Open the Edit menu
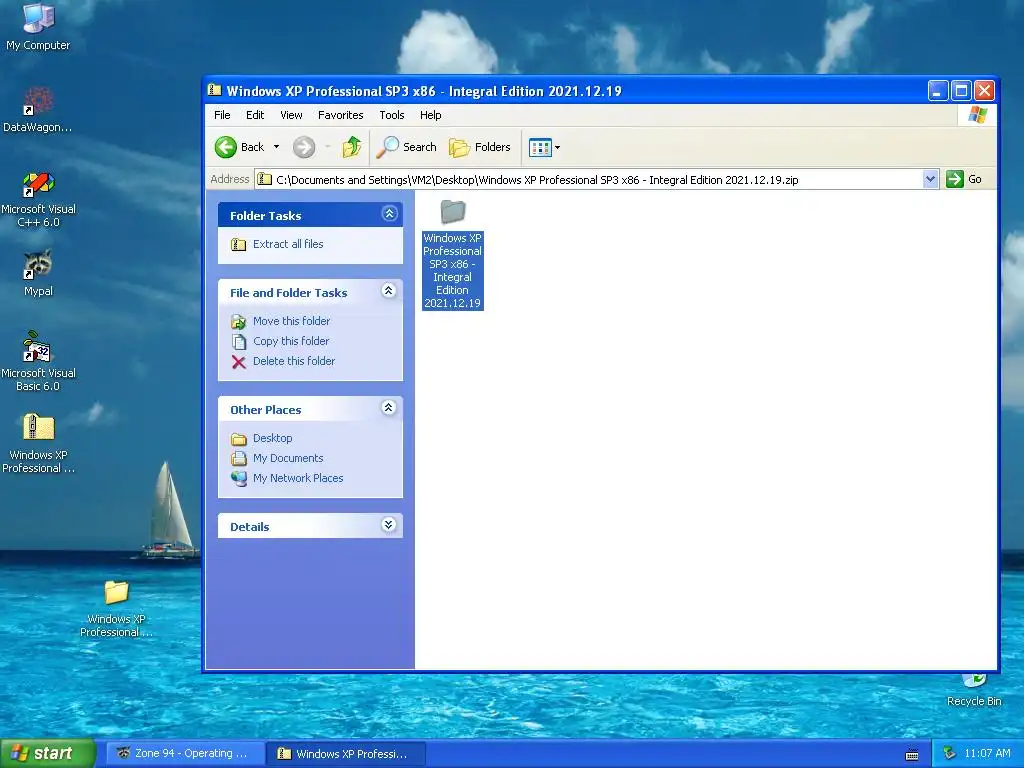 tap(255, 115)
